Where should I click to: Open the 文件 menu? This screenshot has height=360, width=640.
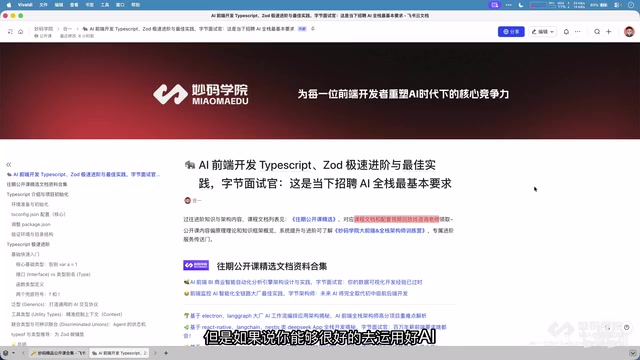pyautogui.click(x=43, y=5)
